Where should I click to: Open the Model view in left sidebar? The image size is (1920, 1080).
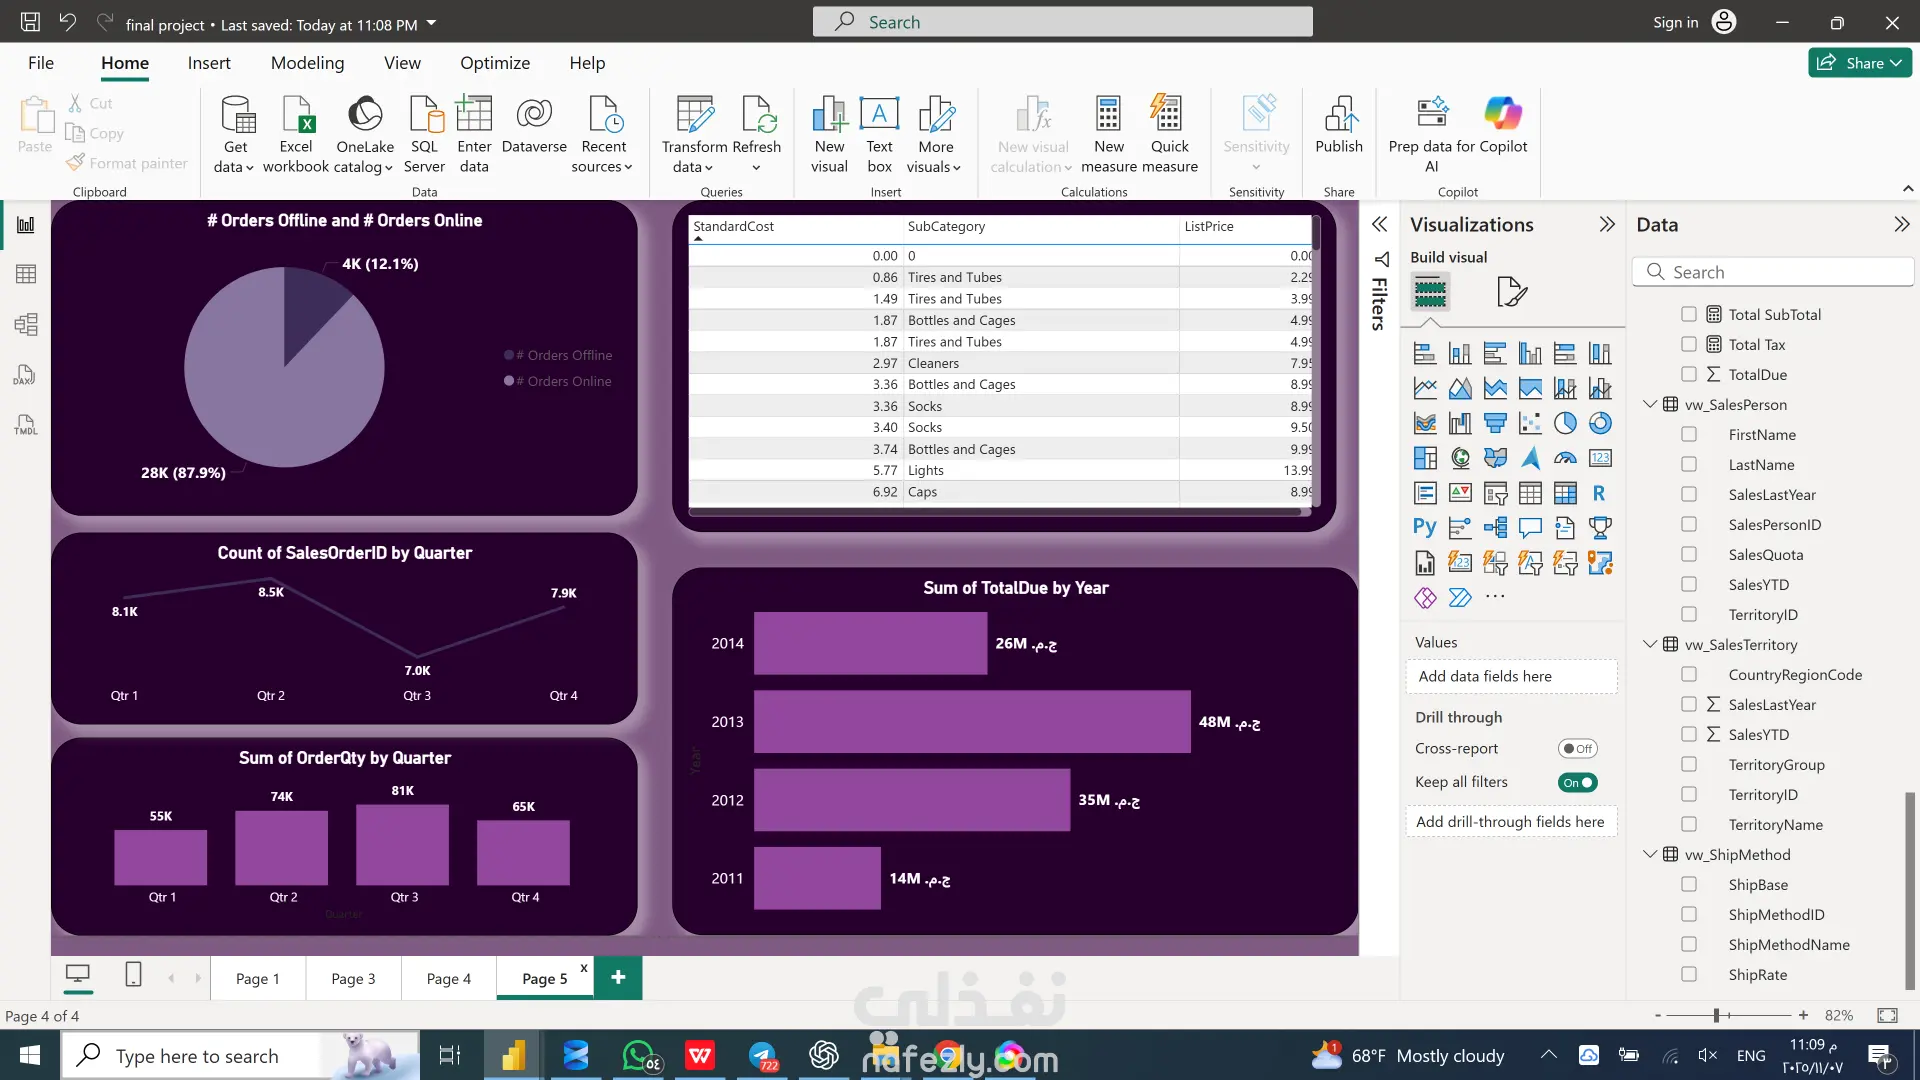(26, 324)
